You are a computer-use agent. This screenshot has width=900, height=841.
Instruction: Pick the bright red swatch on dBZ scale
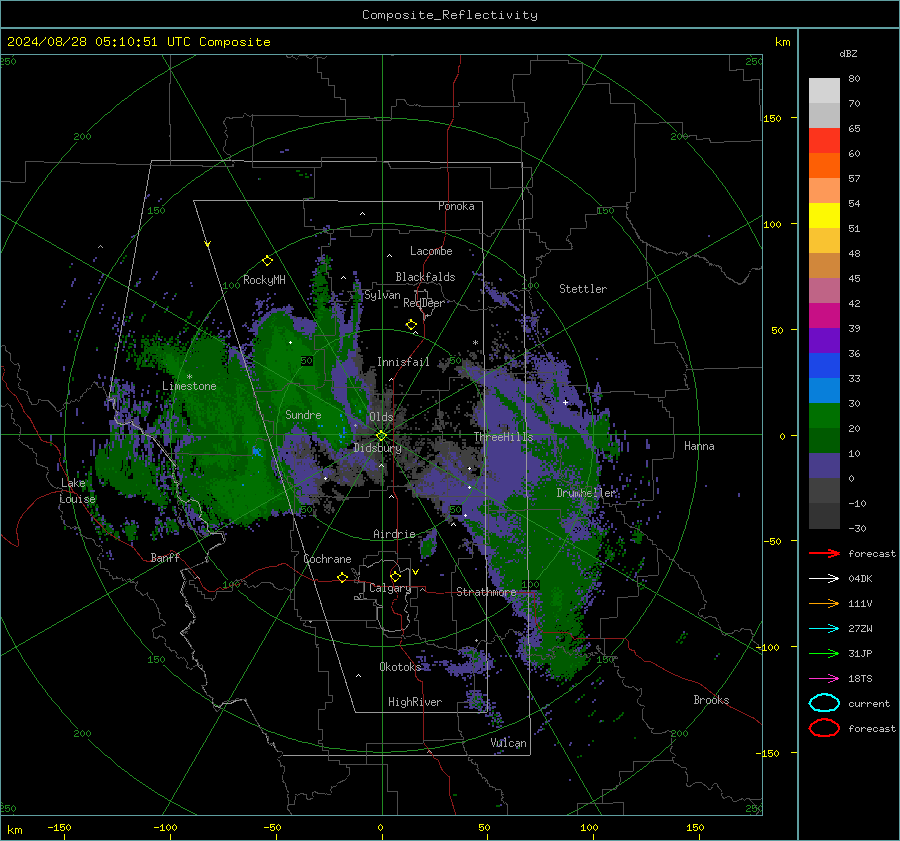pyautogui.click(x=824, y=141)
